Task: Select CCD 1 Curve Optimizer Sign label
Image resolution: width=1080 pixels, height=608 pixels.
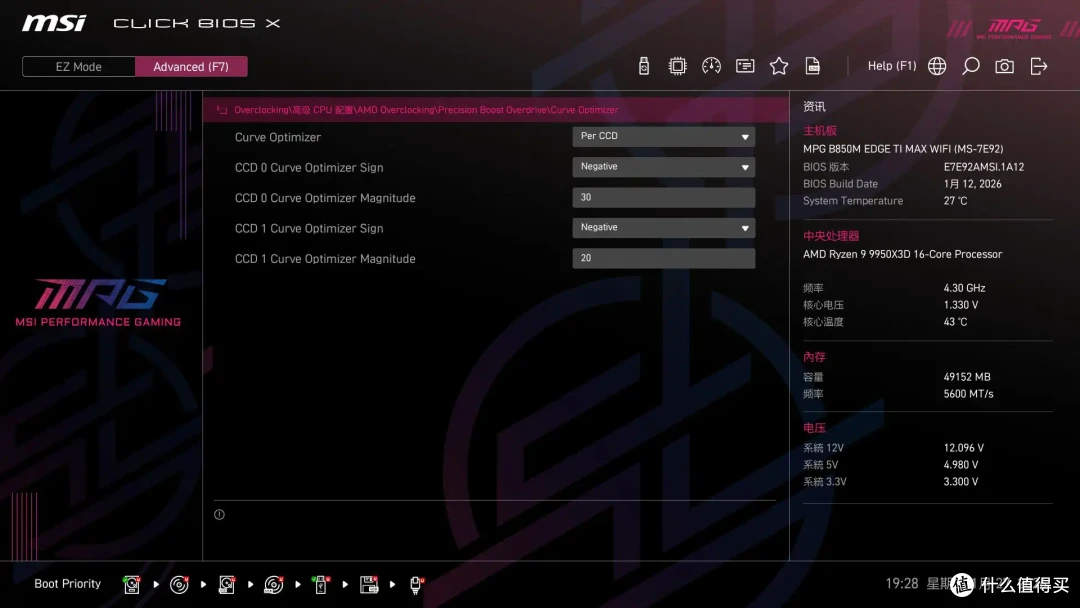Action: click(x=309, y=228)
